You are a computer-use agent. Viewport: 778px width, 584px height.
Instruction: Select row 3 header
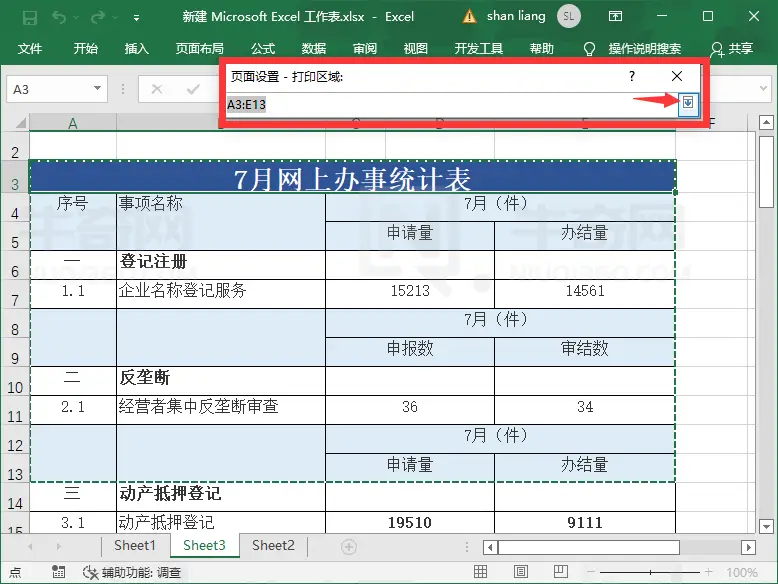coord(15,177)
